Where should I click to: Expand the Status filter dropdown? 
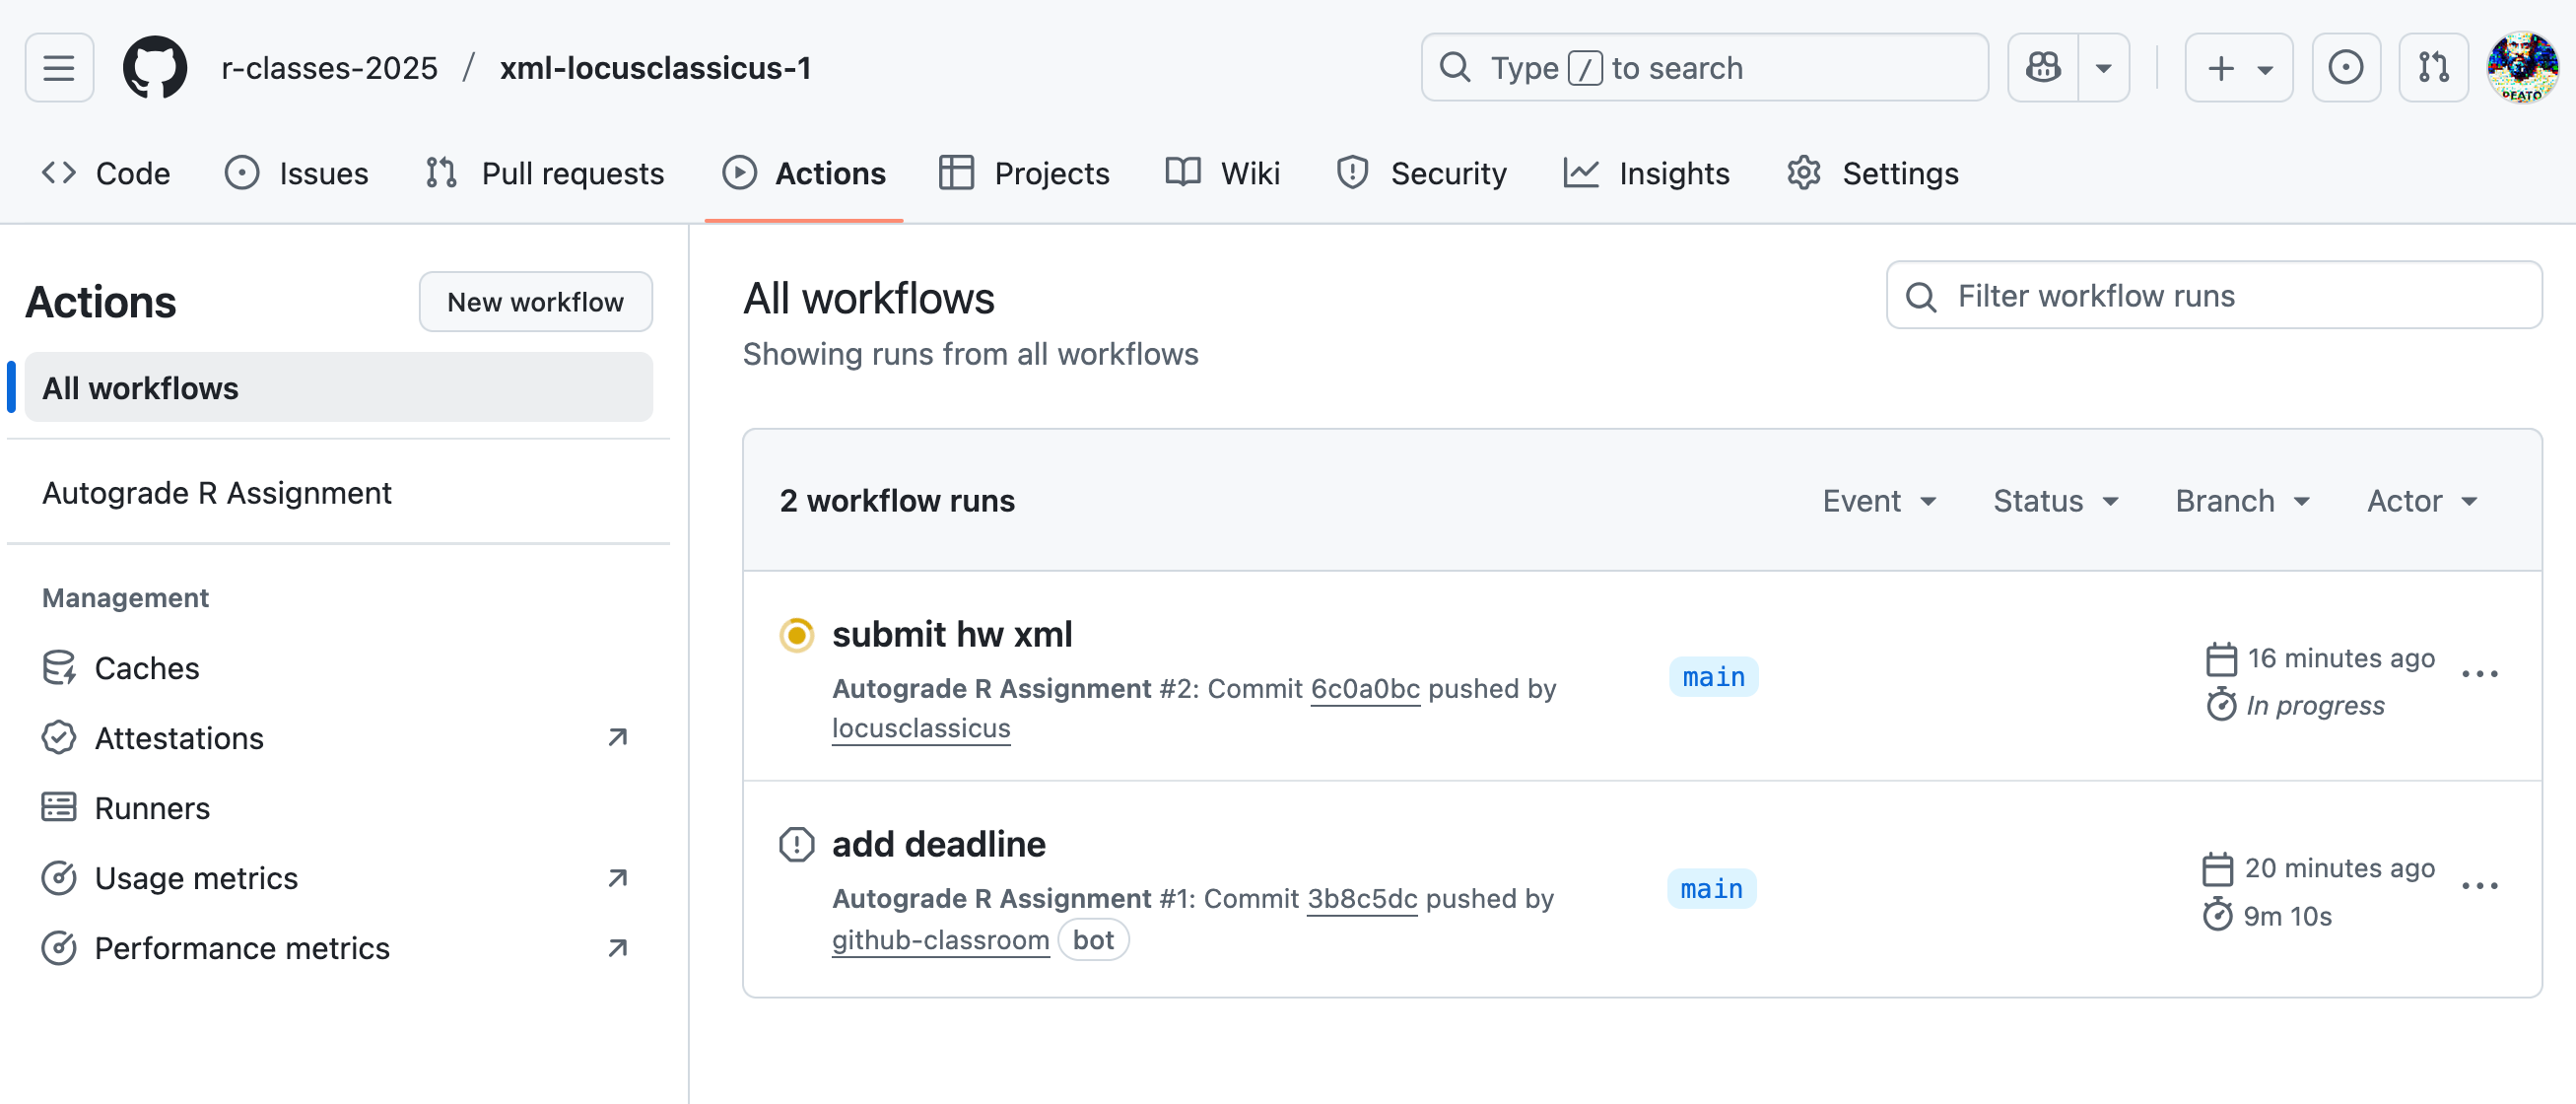click(2055, 501)
